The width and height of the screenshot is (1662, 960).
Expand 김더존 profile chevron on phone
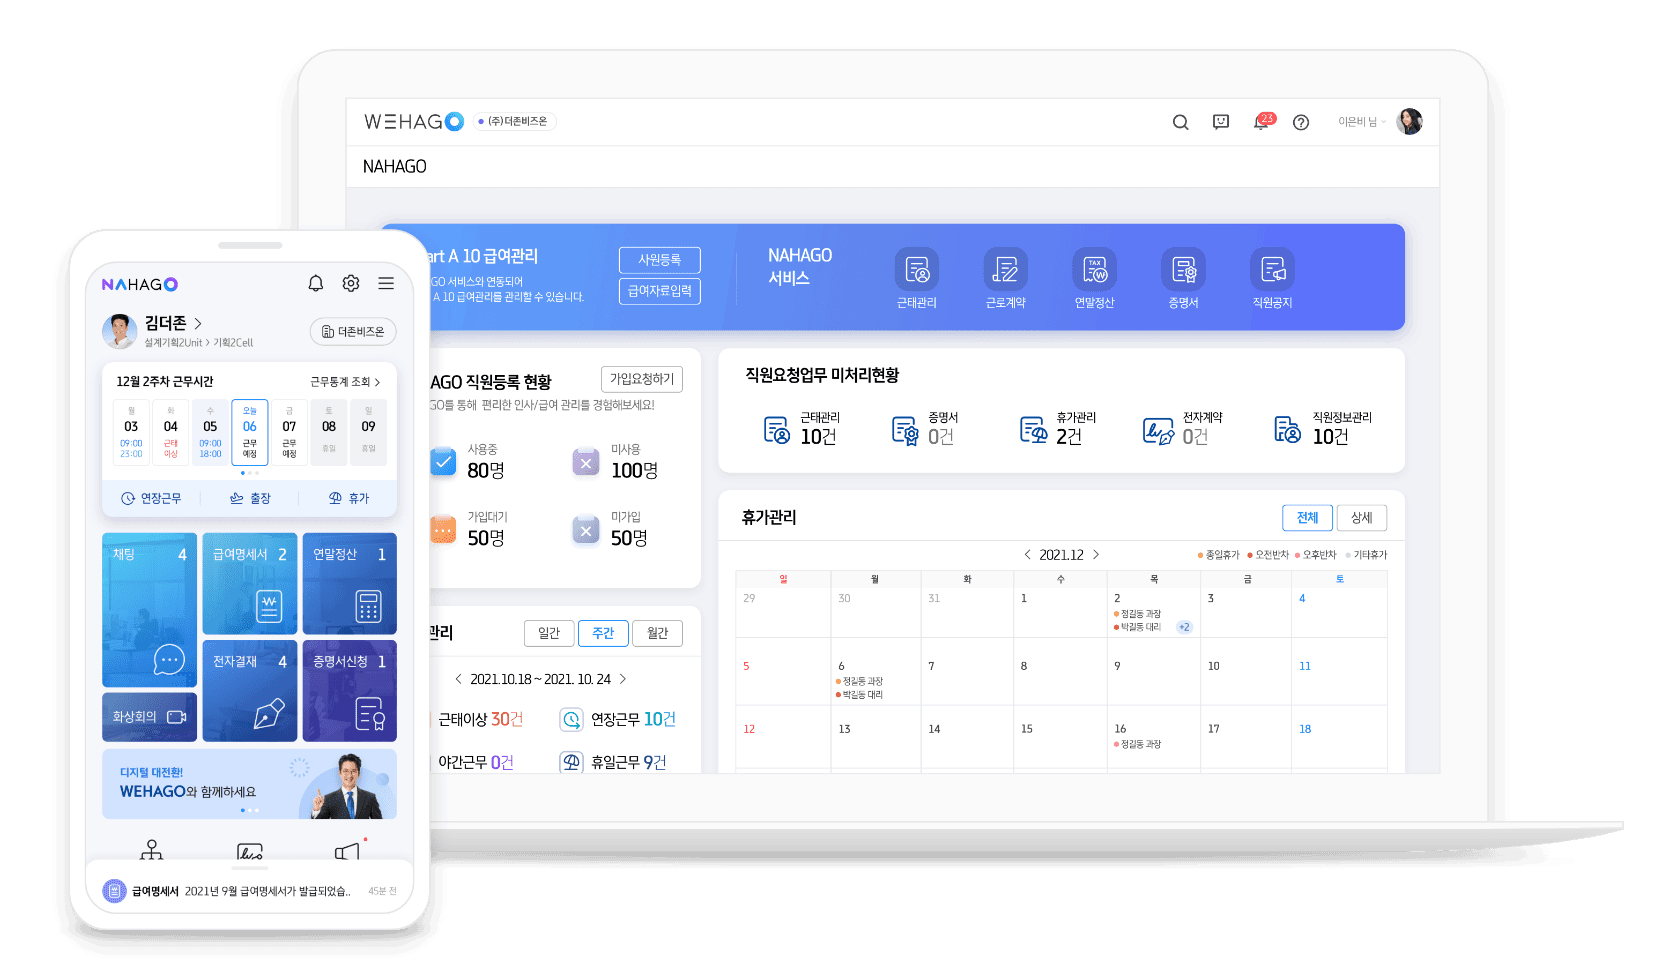198,323
